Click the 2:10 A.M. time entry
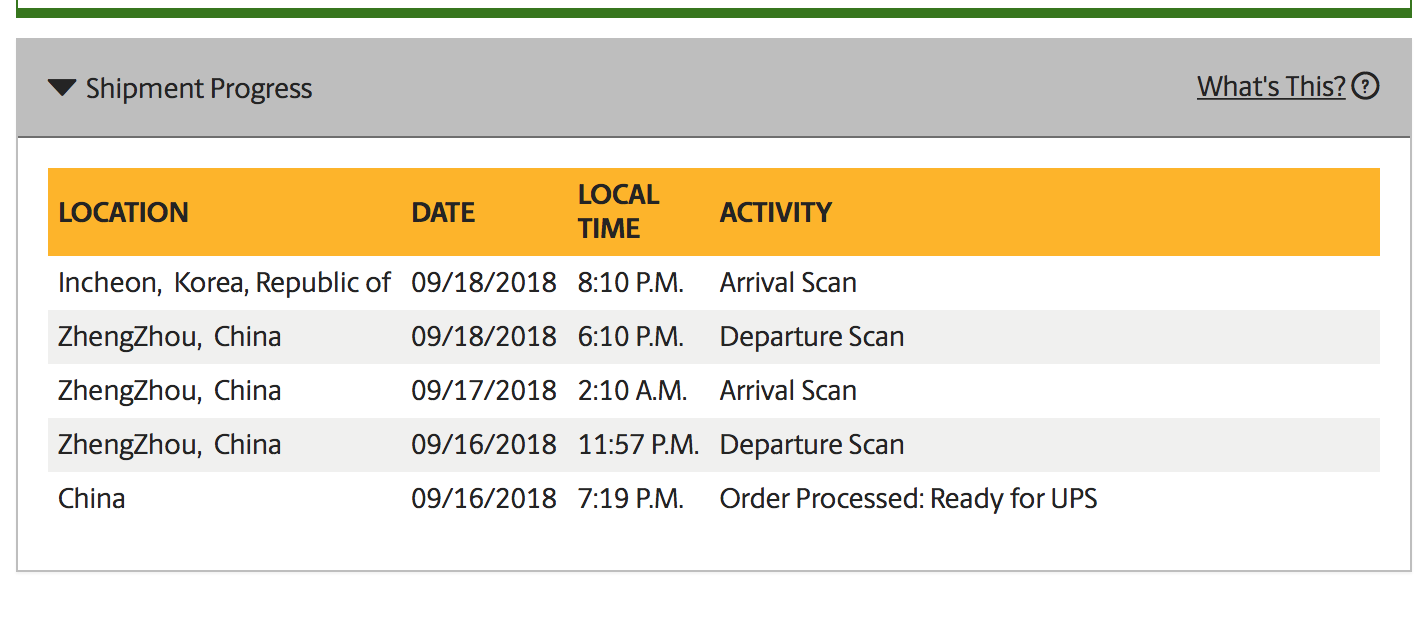Viewport: 1420px width, 618px height. (x=632, y=391)
